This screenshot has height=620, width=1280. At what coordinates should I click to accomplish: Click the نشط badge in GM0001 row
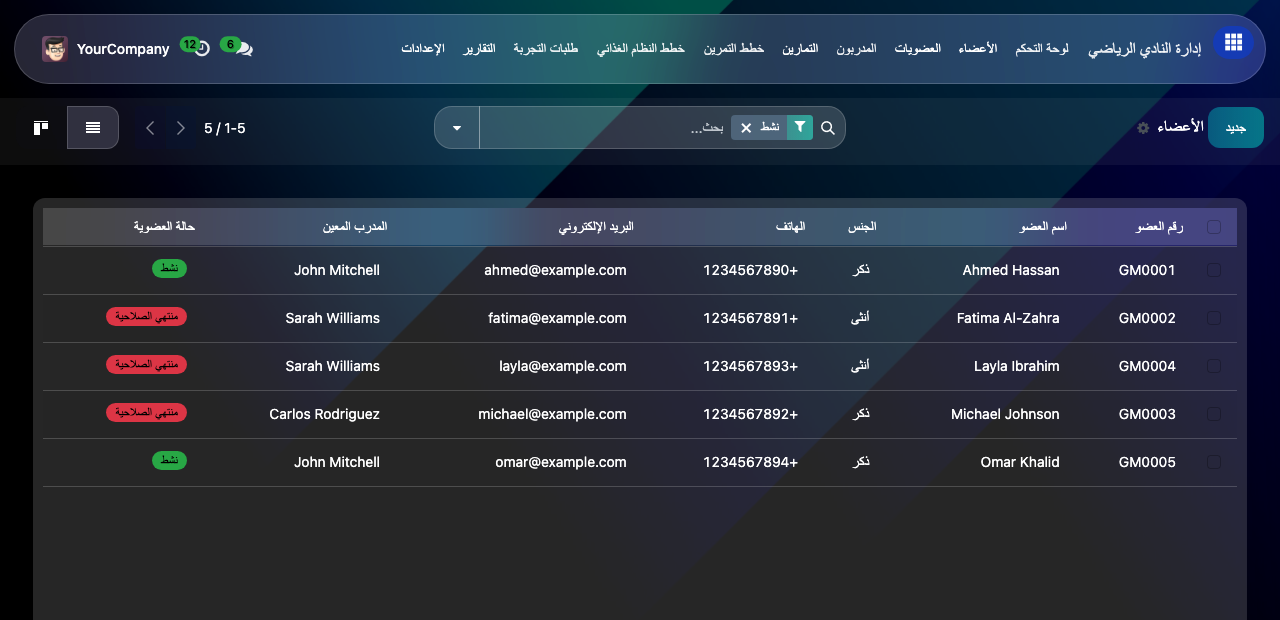click(169, 269)
